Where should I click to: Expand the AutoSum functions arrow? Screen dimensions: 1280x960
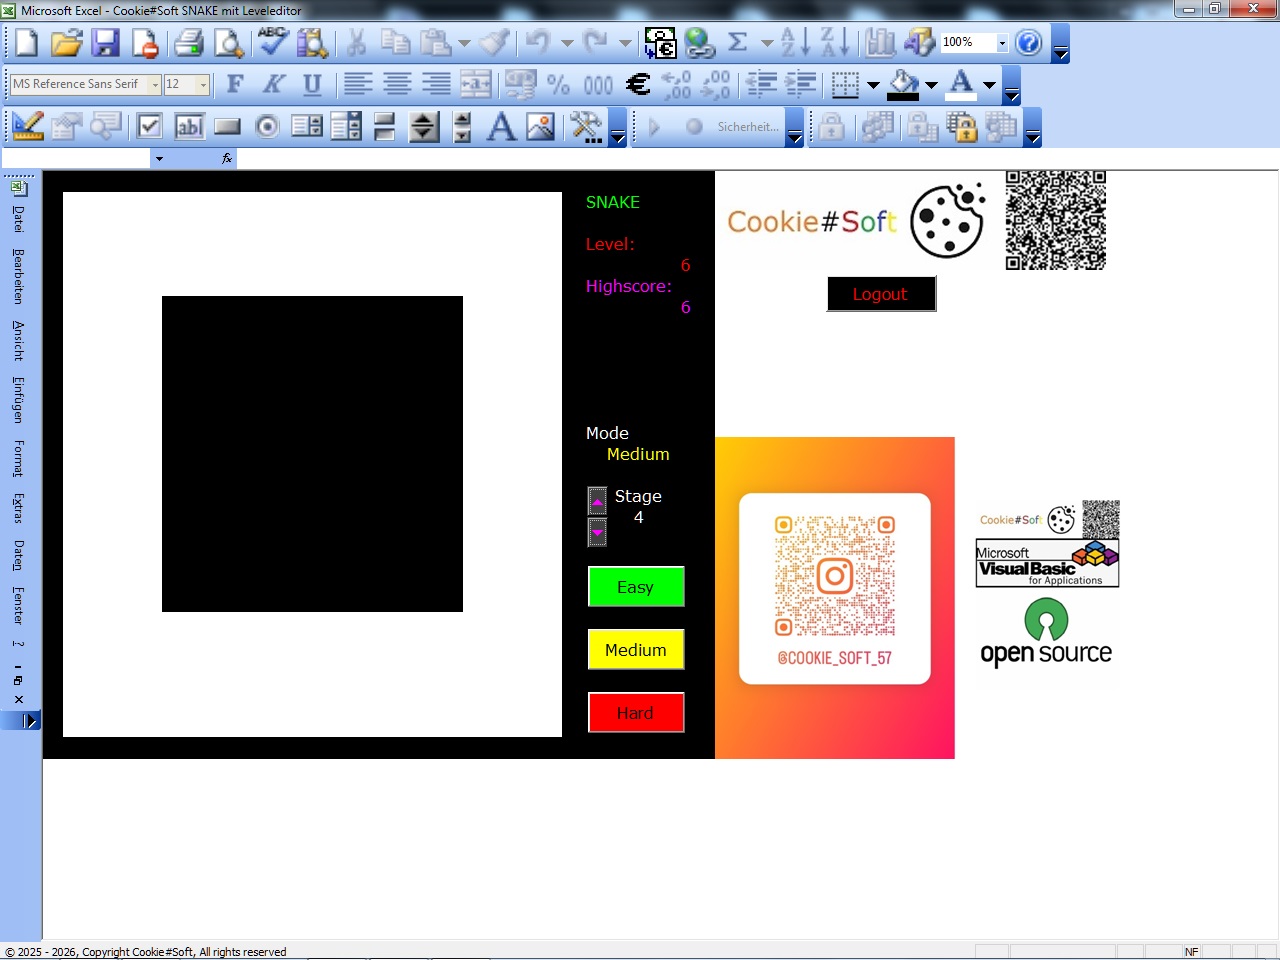pyautogui.click(x=767, y=43)
